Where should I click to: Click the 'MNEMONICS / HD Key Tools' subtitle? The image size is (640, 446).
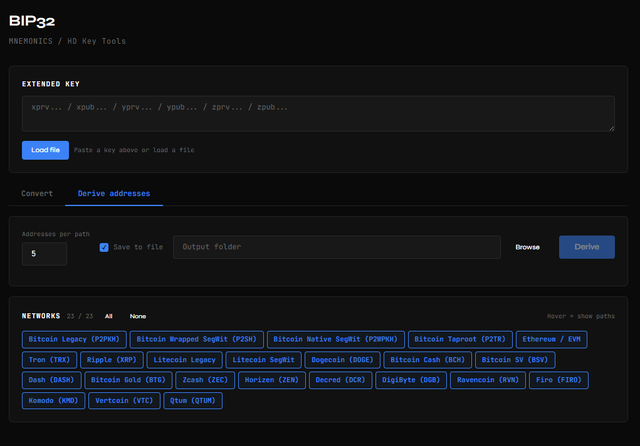[67, 41]
